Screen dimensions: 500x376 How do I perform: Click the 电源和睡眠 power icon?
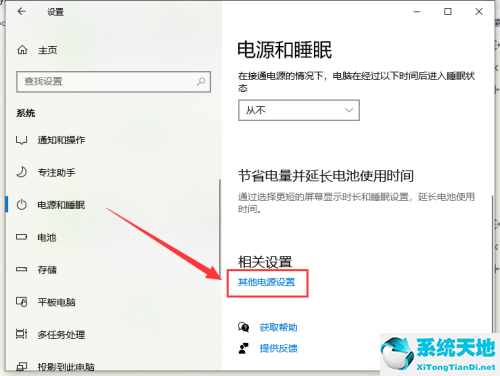[22, 205]
